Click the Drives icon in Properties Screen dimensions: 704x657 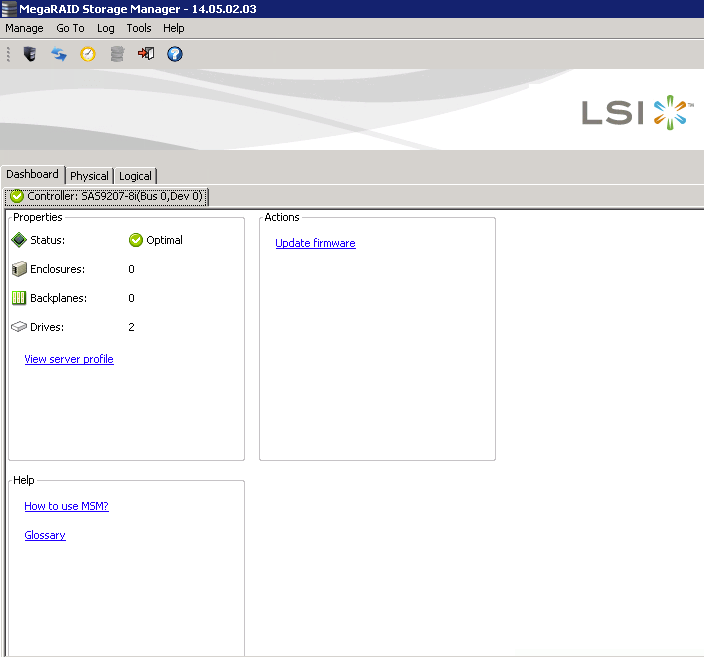pos(18,327)
